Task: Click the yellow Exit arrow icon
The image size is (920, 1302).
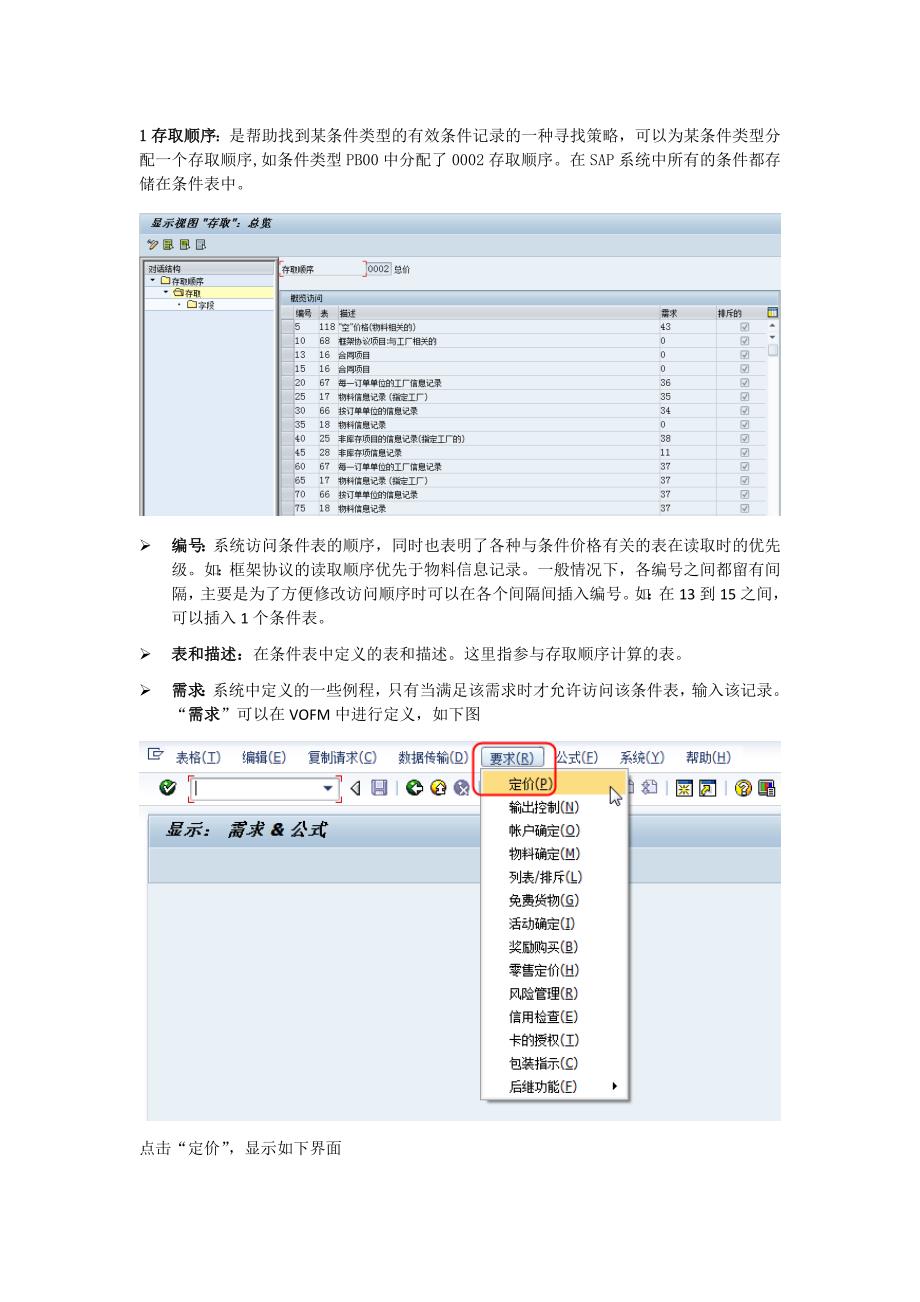Action: pos(437,788)
